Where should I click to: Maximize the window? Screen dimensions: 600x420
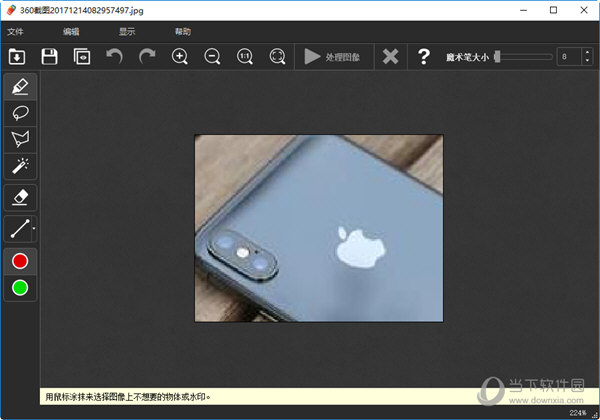pyautogui.click(x=553, y=10)
